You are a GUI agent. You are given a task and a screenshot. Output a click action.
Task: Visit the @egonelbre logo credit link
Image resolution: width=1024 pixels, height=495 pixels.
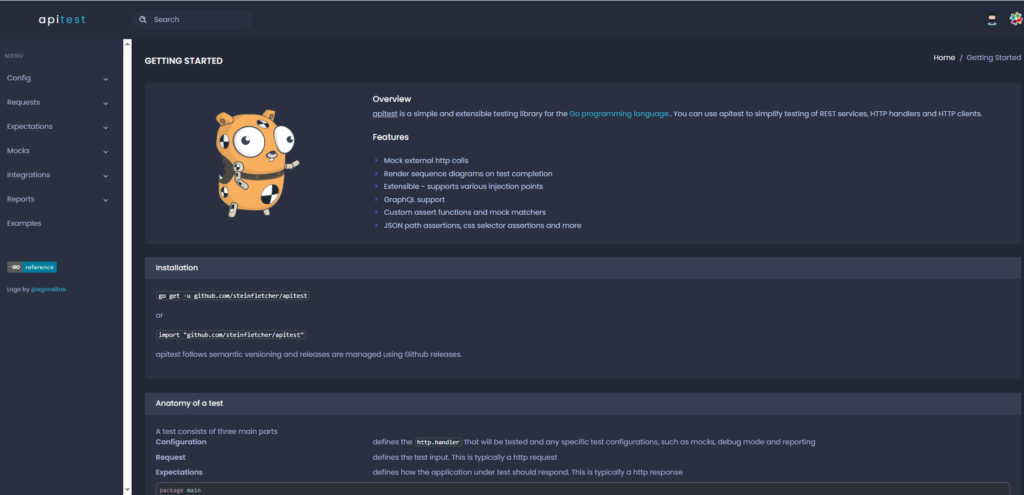(49, 290)
